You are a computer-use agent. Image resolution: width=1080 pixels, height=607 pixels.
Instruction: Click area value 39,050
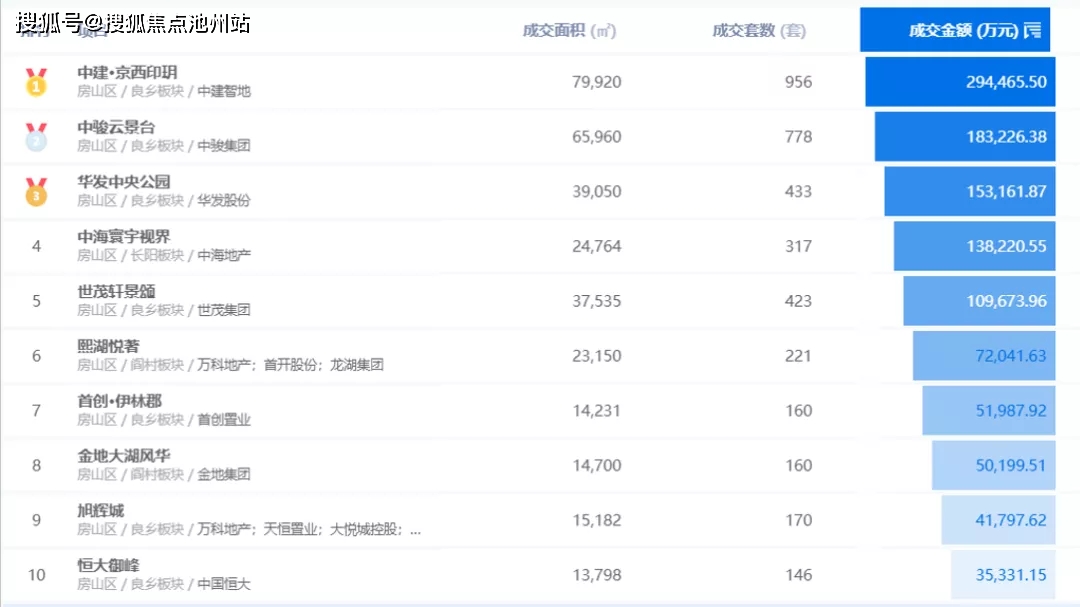click(596, 192)
